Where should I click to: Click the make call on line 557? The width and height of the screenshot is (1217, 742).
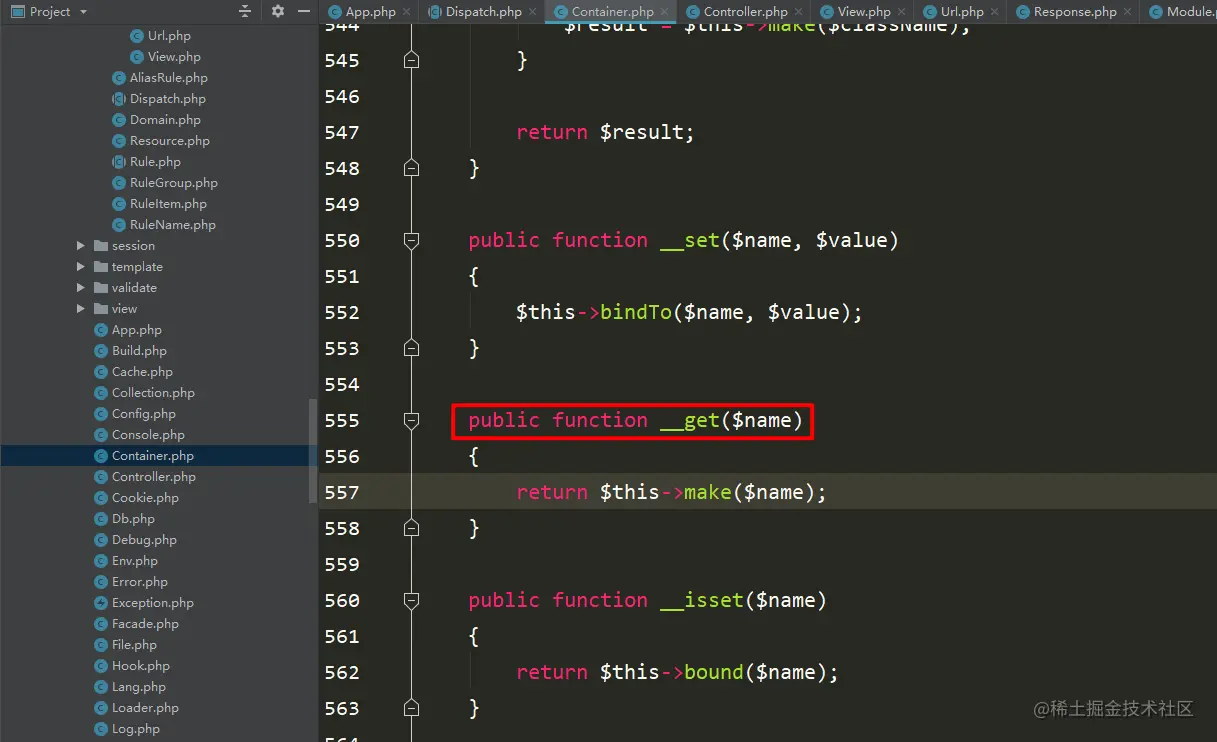tap(708, 492)
